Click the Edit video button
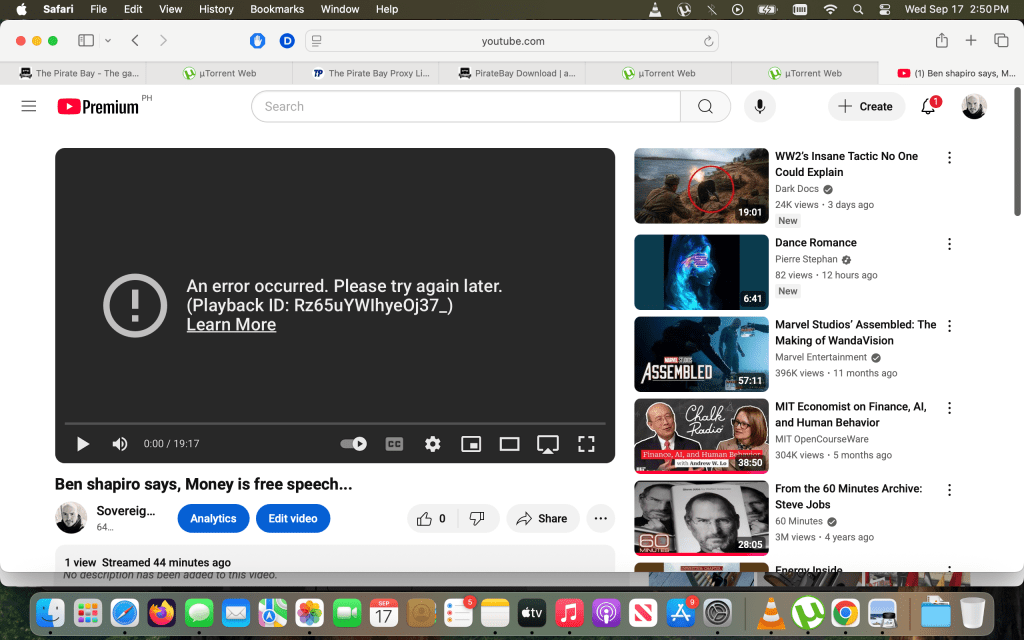The height and width of the screenshot is (640, 1024). (292, 519)
